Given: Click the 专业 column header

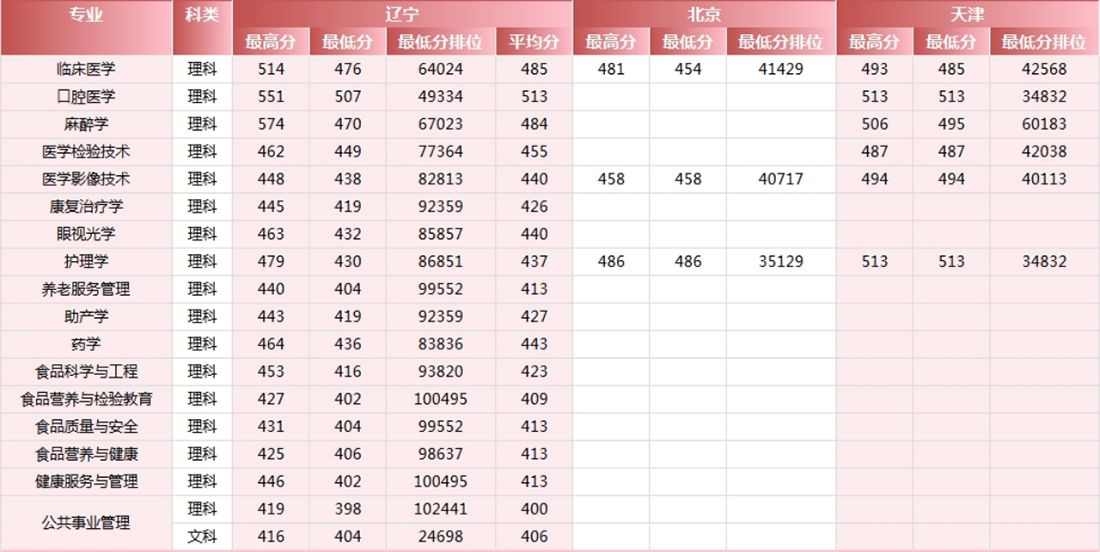Looking at the screenshot, I should click(86, 15).
